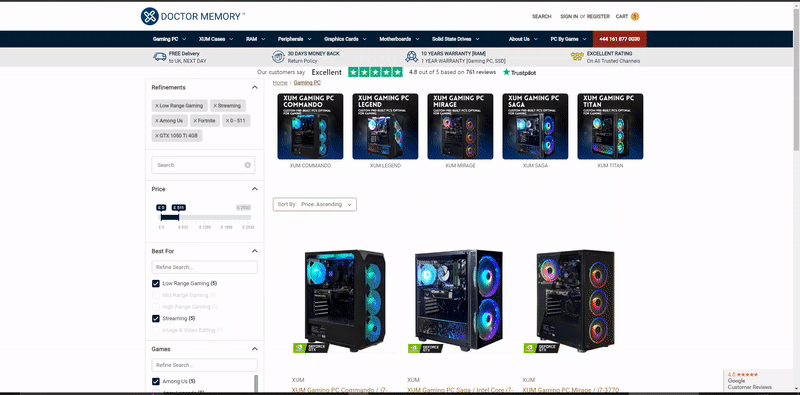The image size is (800, 395).
Task: Tick the Image & Video Editing checkbox
Action: 156,330
